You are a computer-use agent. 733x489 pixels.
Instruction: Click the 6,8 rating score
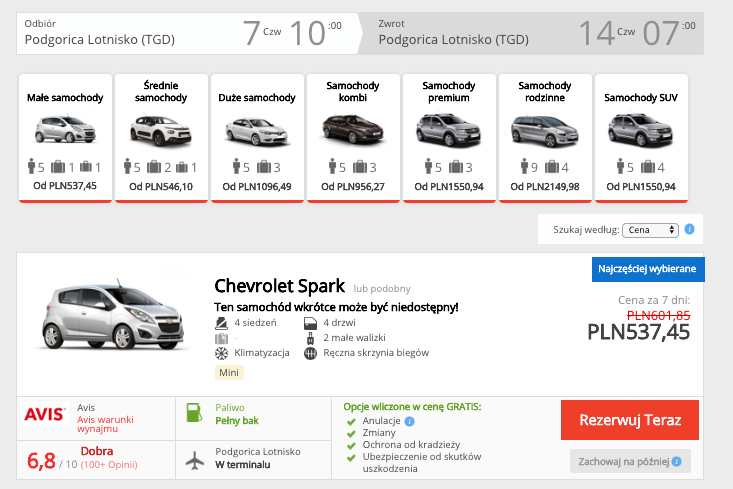click(x=42, y=461)
